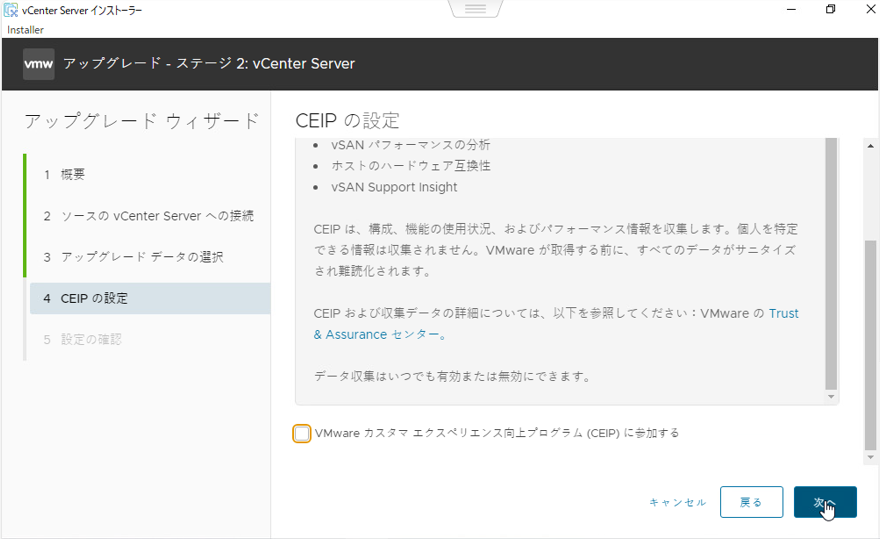This screenshot has width=880, height=539.
Task: Minimize the installer window
Action: [791, 9]
